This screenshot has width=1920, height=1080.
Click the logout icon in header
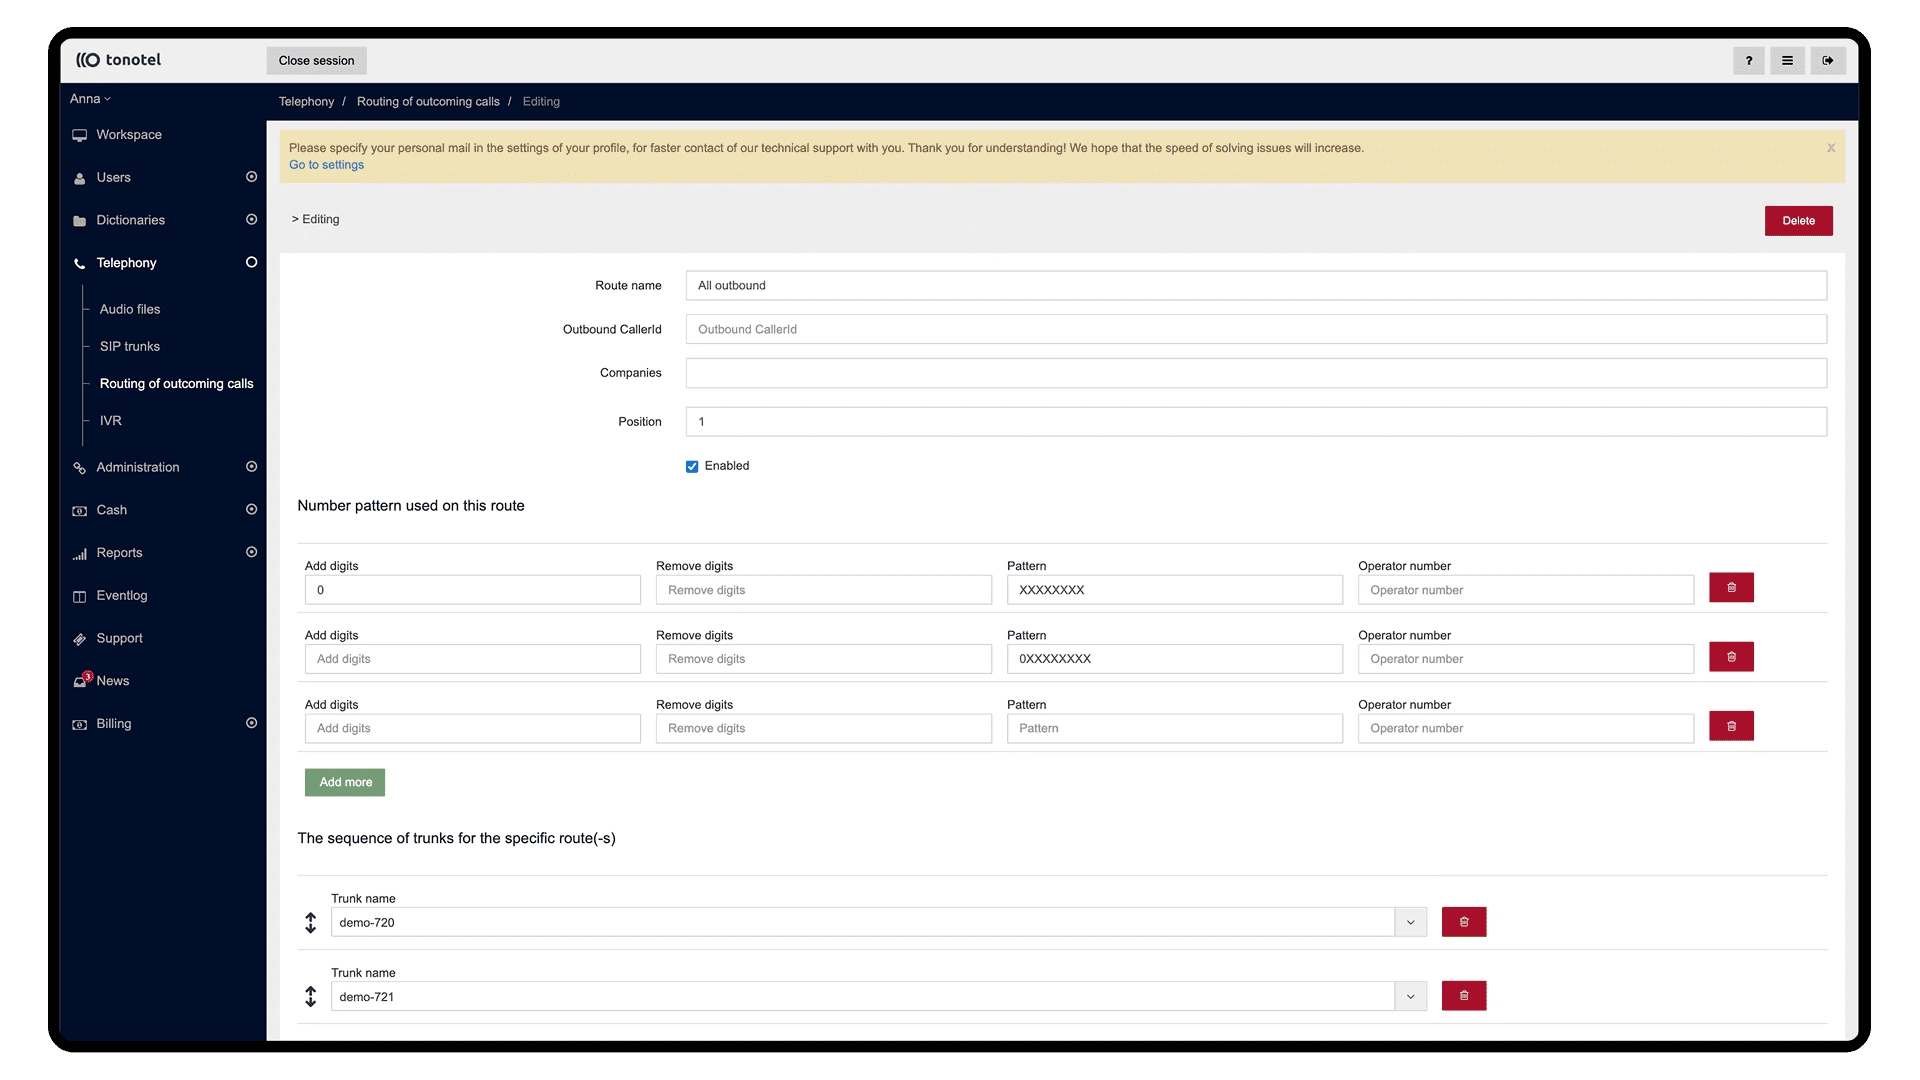[x=1827, y=61]
